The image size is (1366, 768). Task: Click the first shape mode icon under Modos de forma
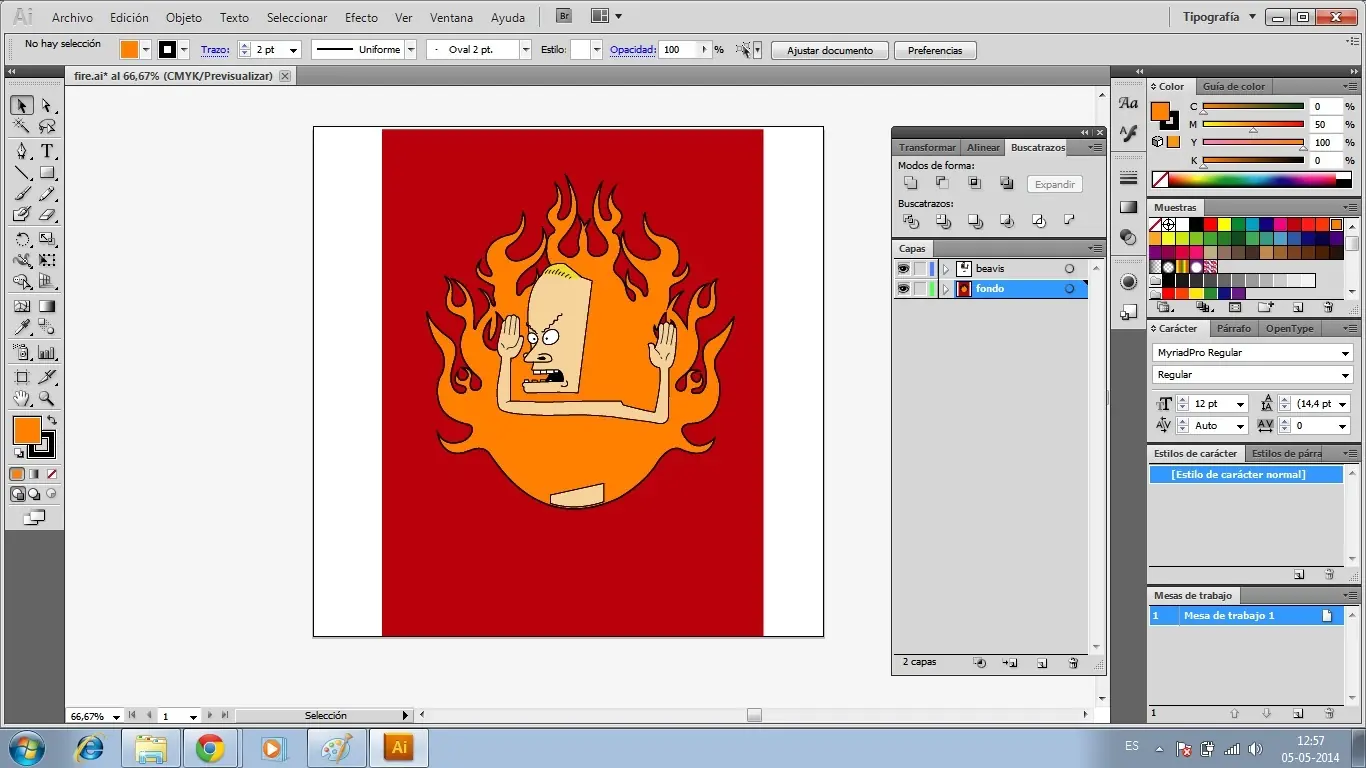click(910, 183)
